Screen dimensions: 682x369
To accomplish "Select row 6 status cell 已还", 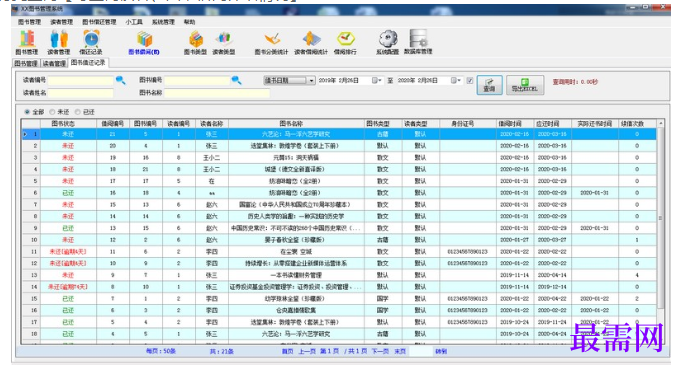I will click(x=68, y=193).
